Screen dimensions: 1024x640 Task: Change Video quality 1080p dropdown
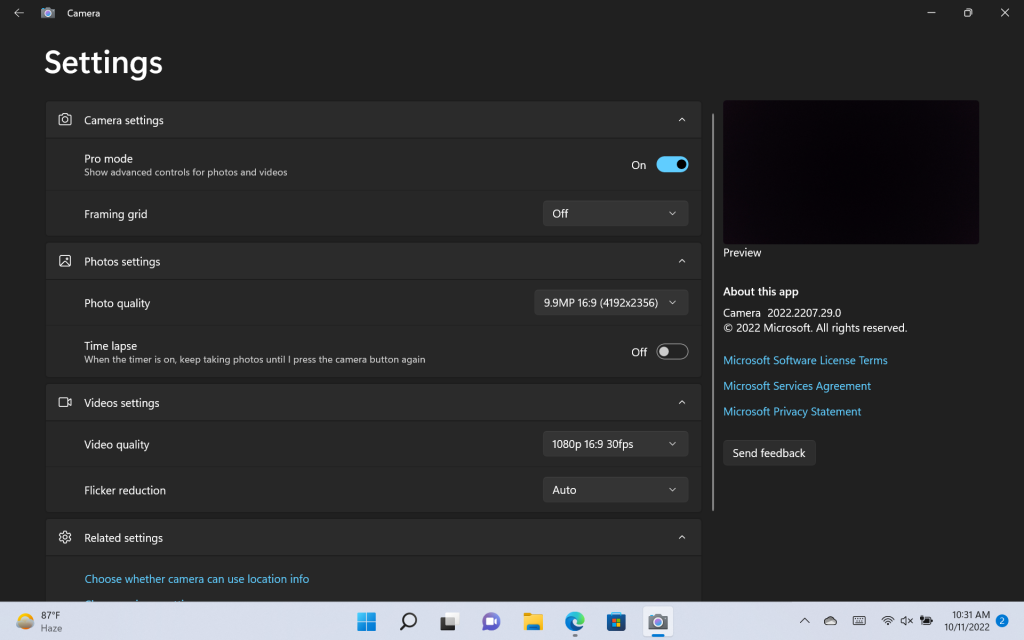pos(615,444)
